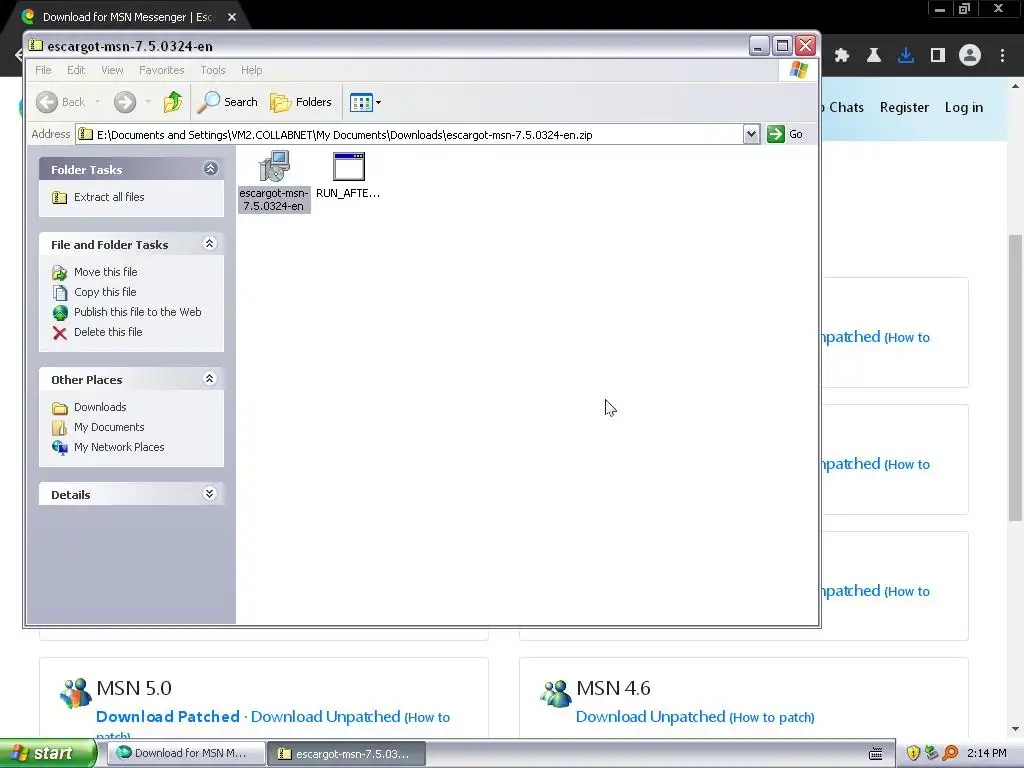Click the Back navigation button
The height and width of the screenshot is (768, 1024).
click(61, 102)
